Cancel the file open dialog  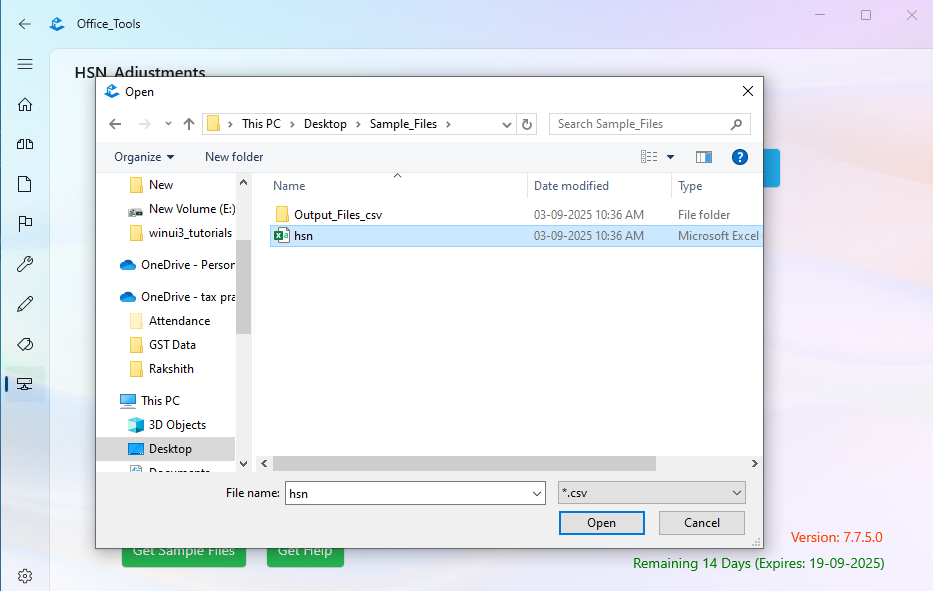click(x=701, y=522)
